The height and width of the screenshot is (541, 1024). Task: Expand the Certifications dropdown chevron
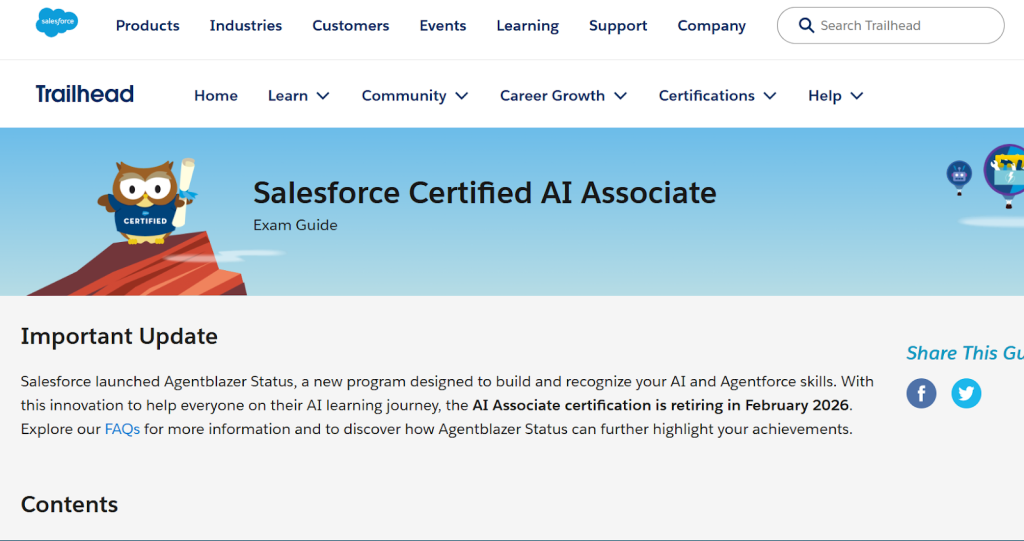click(770, 96)
